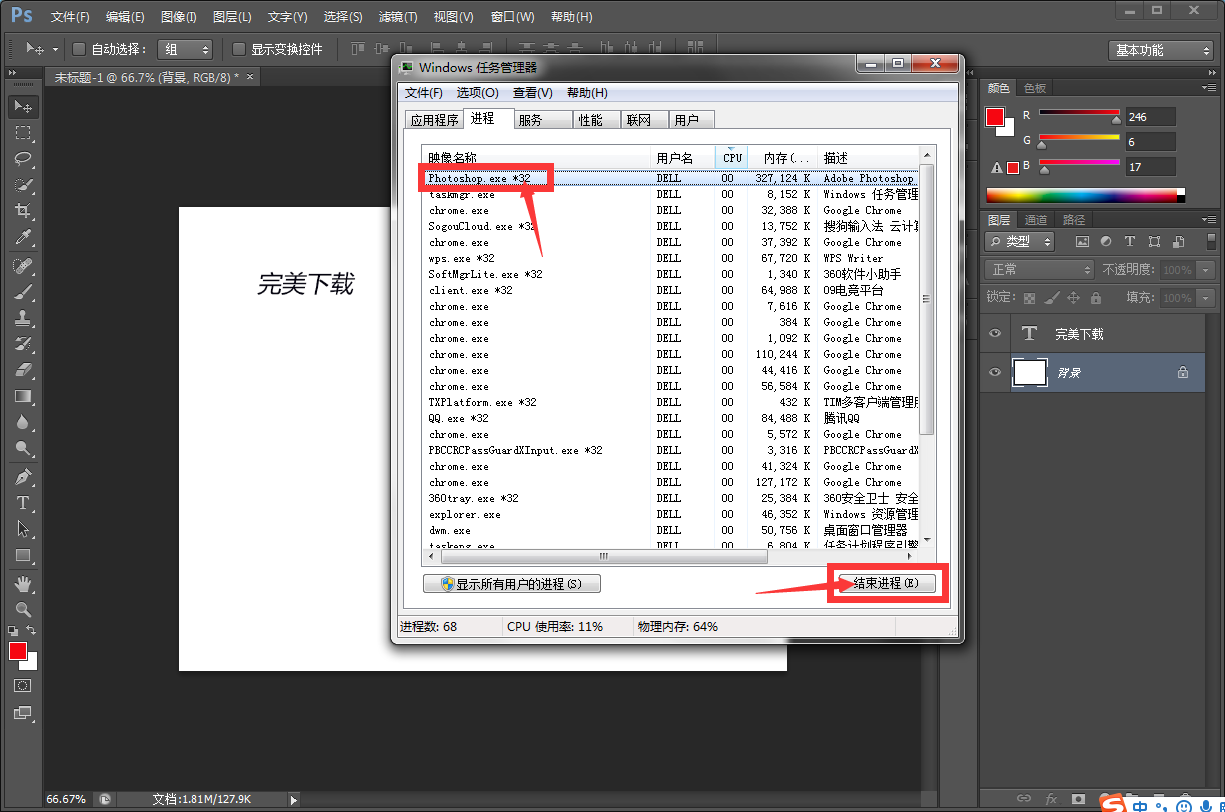Toggle lock all padlock icon
The height and width of the screenshot is (812, 1225).
(1096, 298)
